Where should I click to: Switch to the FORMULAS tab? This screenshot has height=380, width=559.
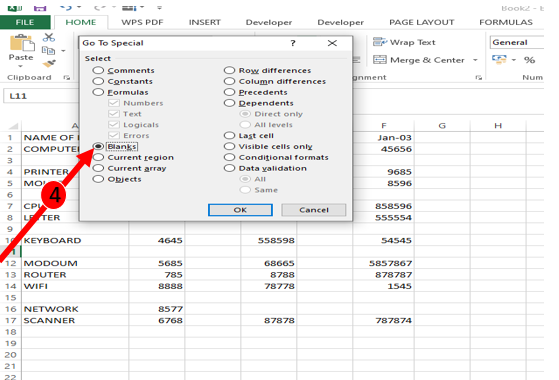506,22
